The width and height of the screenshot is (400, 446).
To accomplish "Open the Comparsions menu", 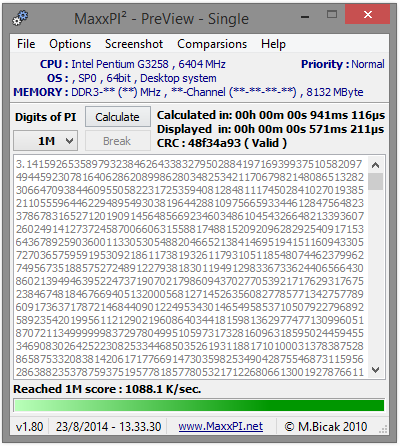I will (x=212, y=44).
